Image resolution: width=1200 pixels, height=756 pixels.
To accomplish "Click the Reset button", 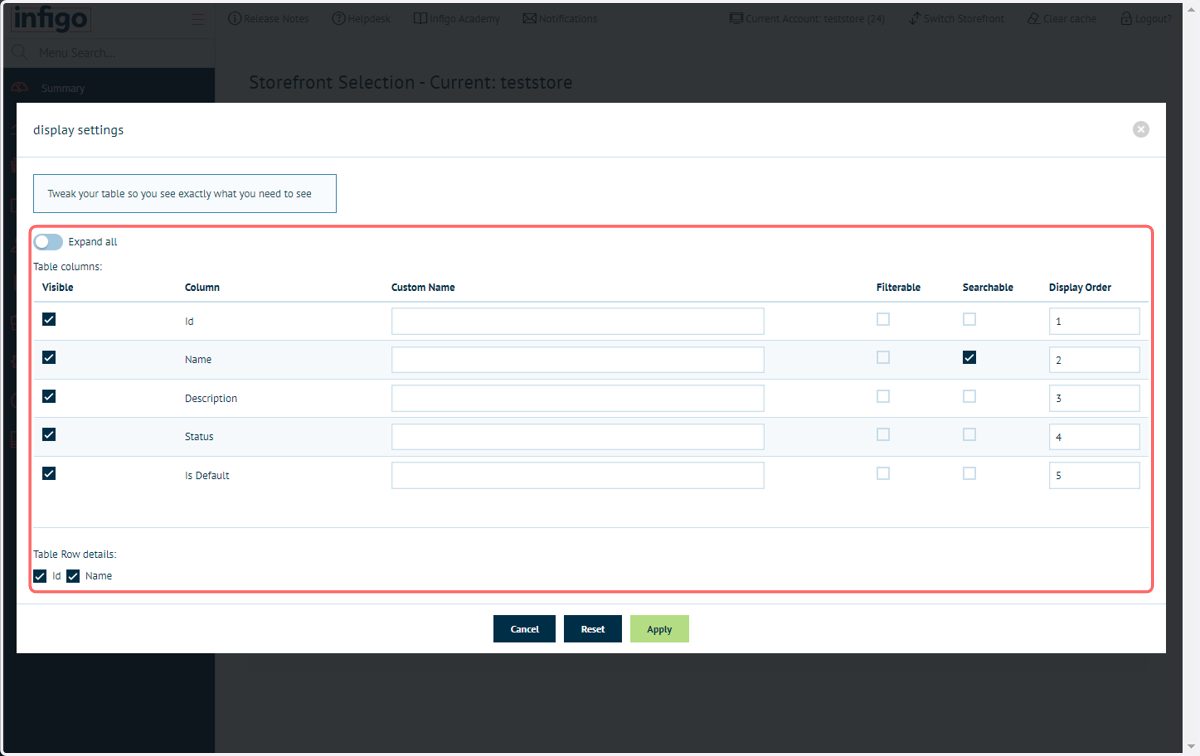I will click(x=593, y=629).
